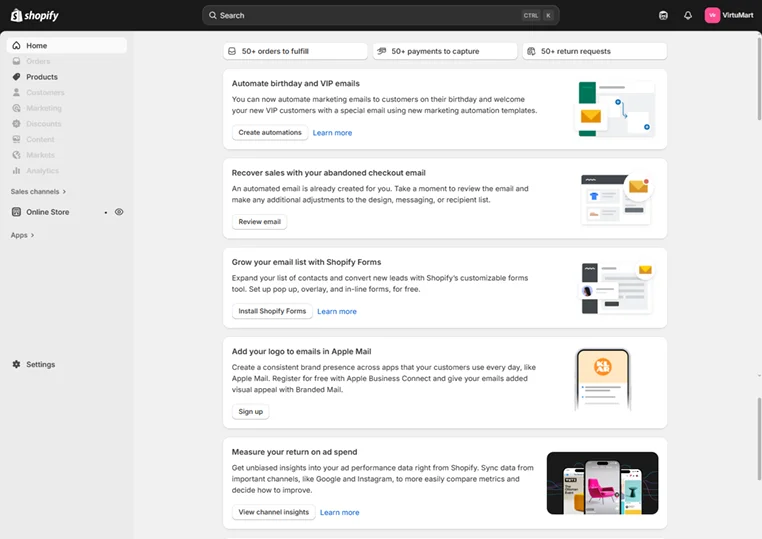Screen dimensions: 762x539
Task: Open the notifications bell icon
Action: (688, 15)
